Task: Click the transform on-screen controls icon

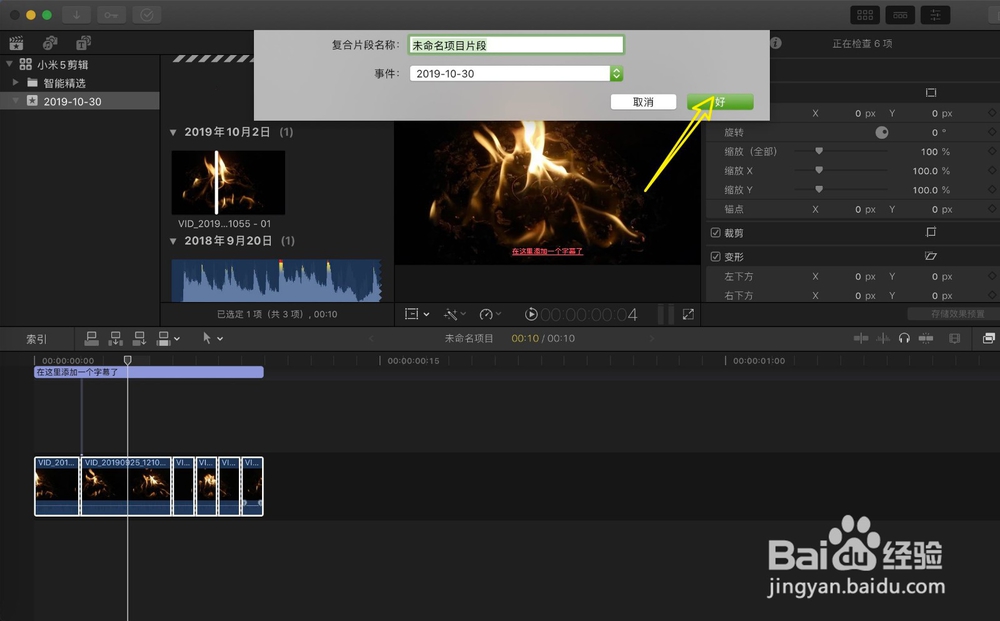Action: (930, 92)
